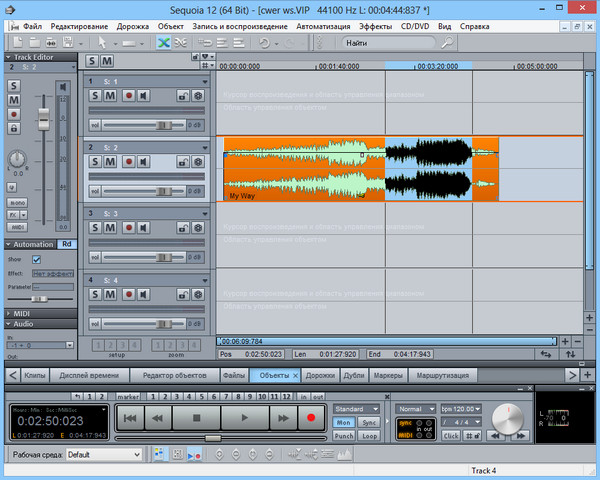Click the lock icon on track 3
This screenshot has height=480, width=600.
click(183, 227)
